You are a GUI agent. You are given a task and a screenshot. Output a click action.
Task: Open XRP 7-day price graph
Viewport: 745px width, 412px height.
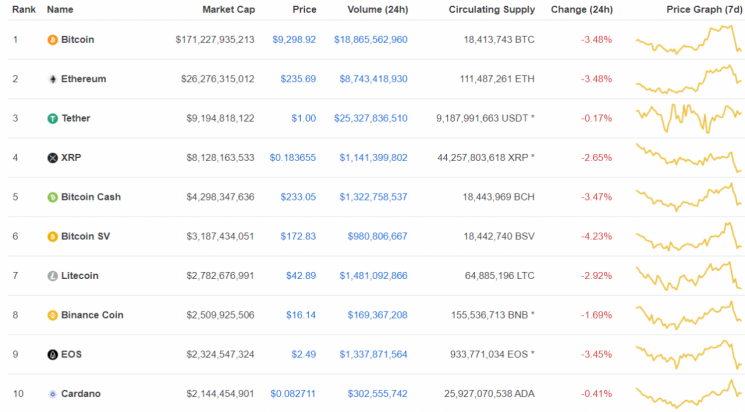point(688,158)
